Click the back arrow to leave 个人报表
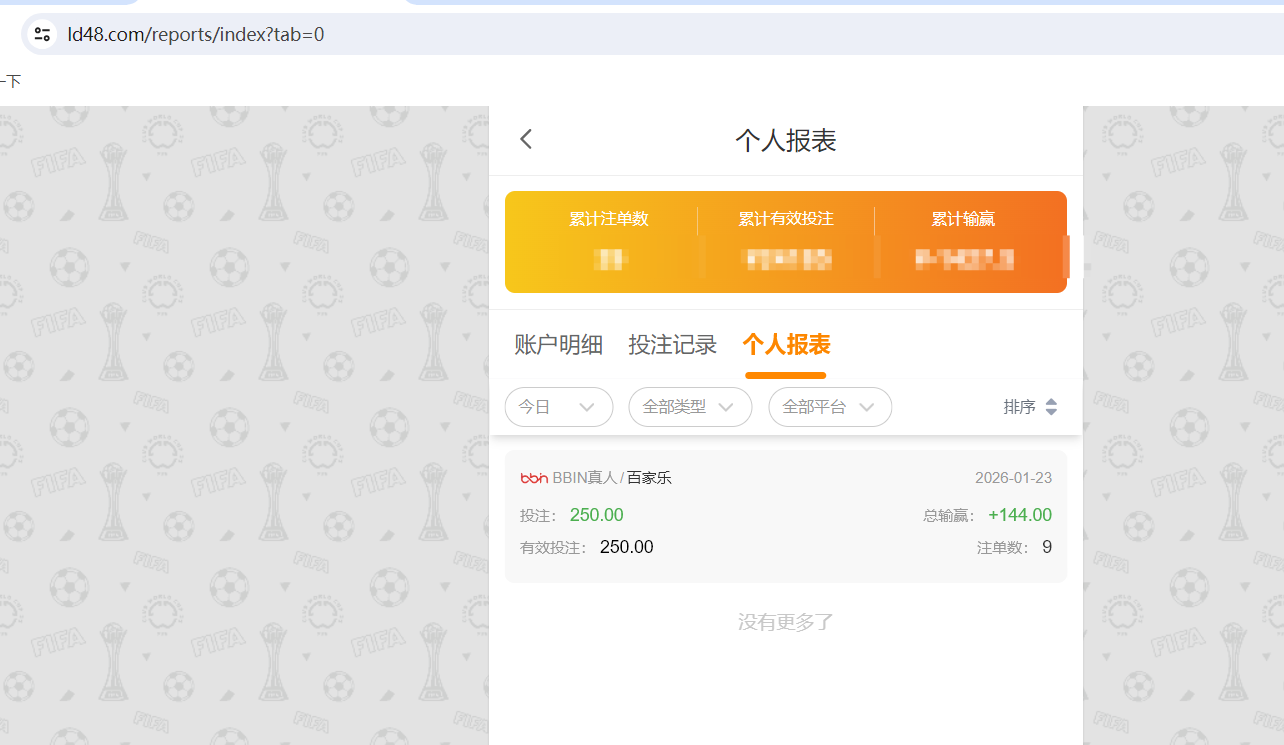Screen dimensions: 1284x745 point(525,139)
